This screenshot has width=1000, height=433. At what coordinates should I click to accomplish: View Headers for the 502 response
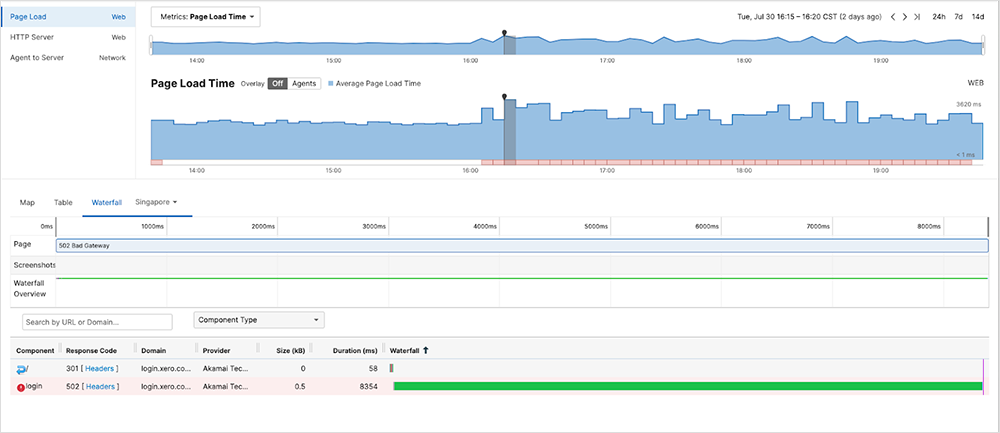click(x=101, y=387)
